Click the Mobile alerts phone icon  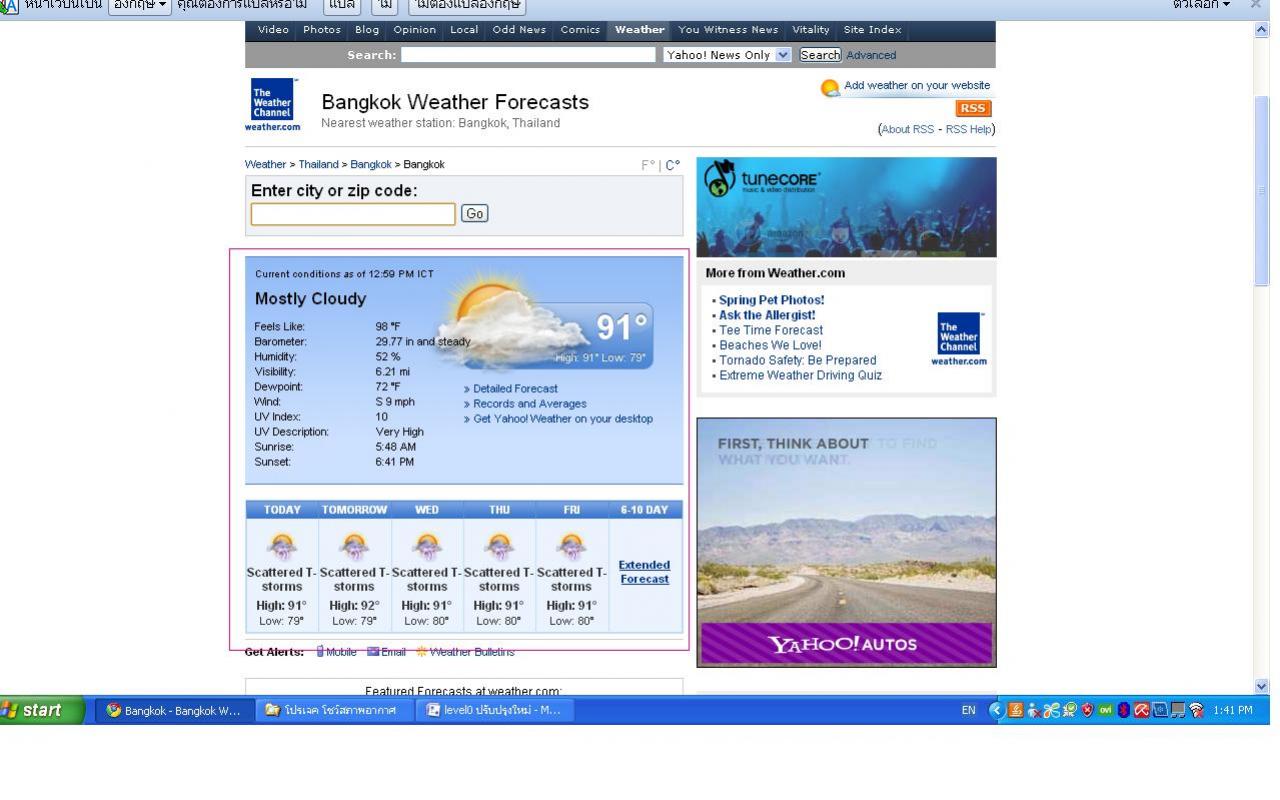(320, 652)
